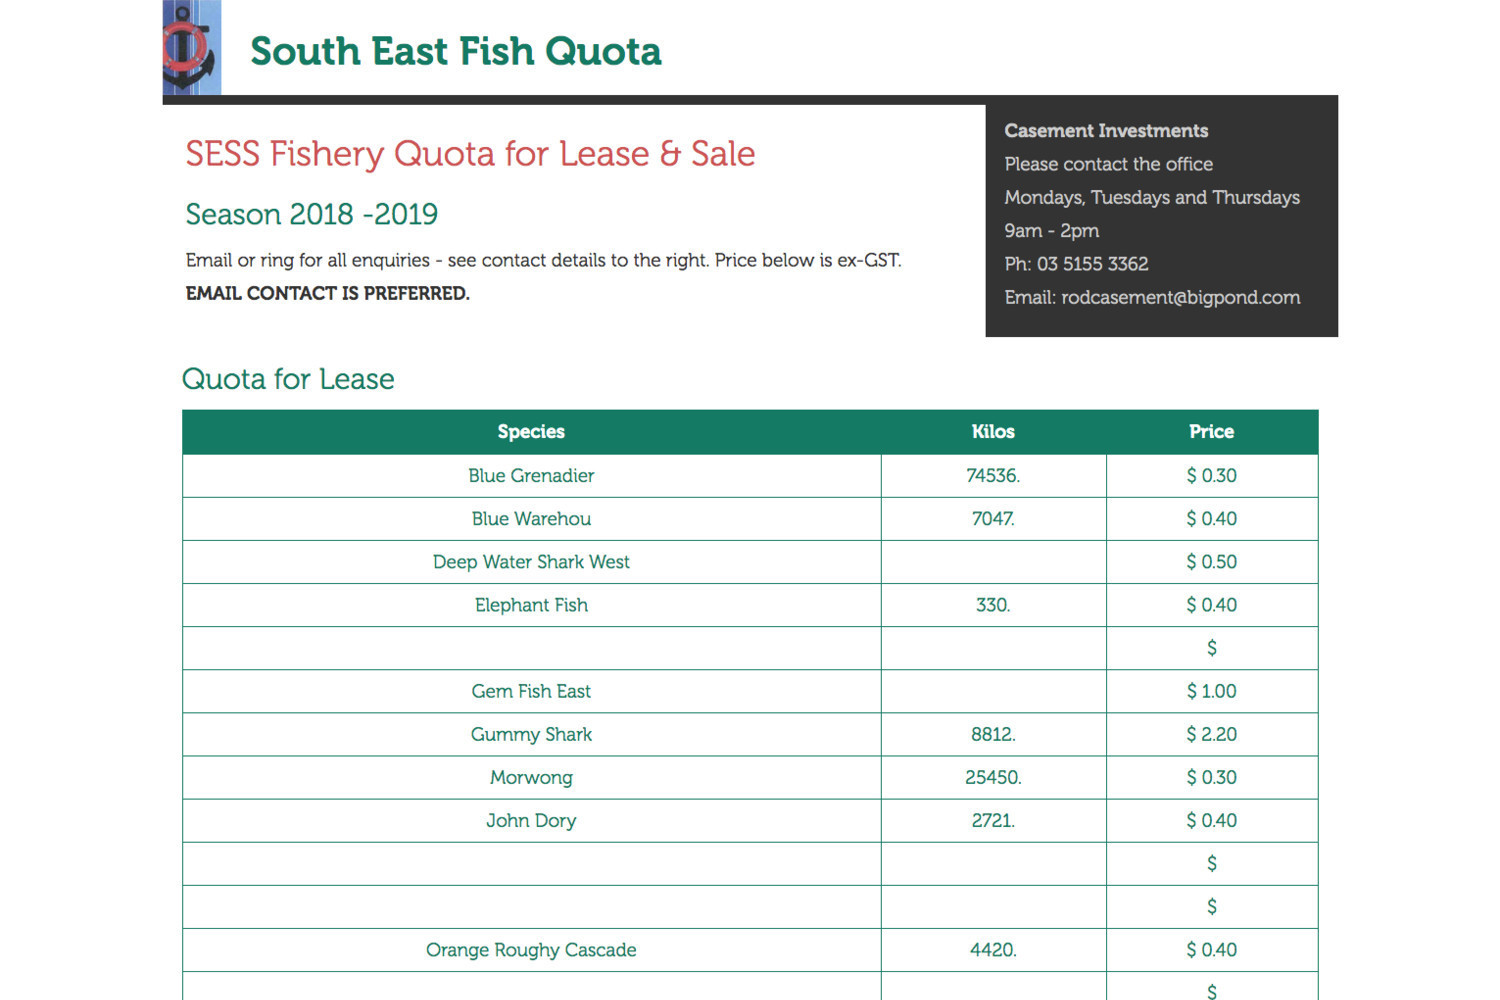Viewport: 1500px width, 1000px height.
Task: Click the Quota for Lease heading
Action: pos(288,379)
